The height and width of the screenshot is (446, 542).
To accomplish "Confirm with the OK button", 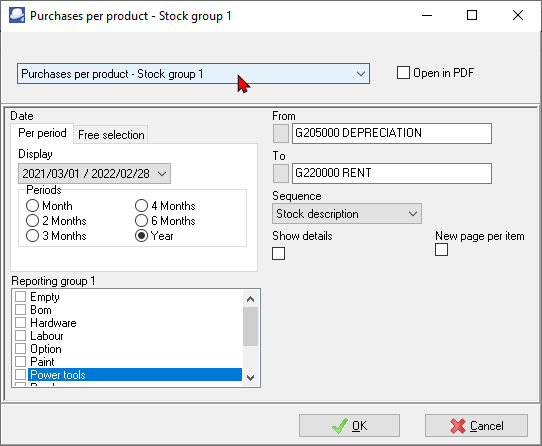I will [349, 426].
